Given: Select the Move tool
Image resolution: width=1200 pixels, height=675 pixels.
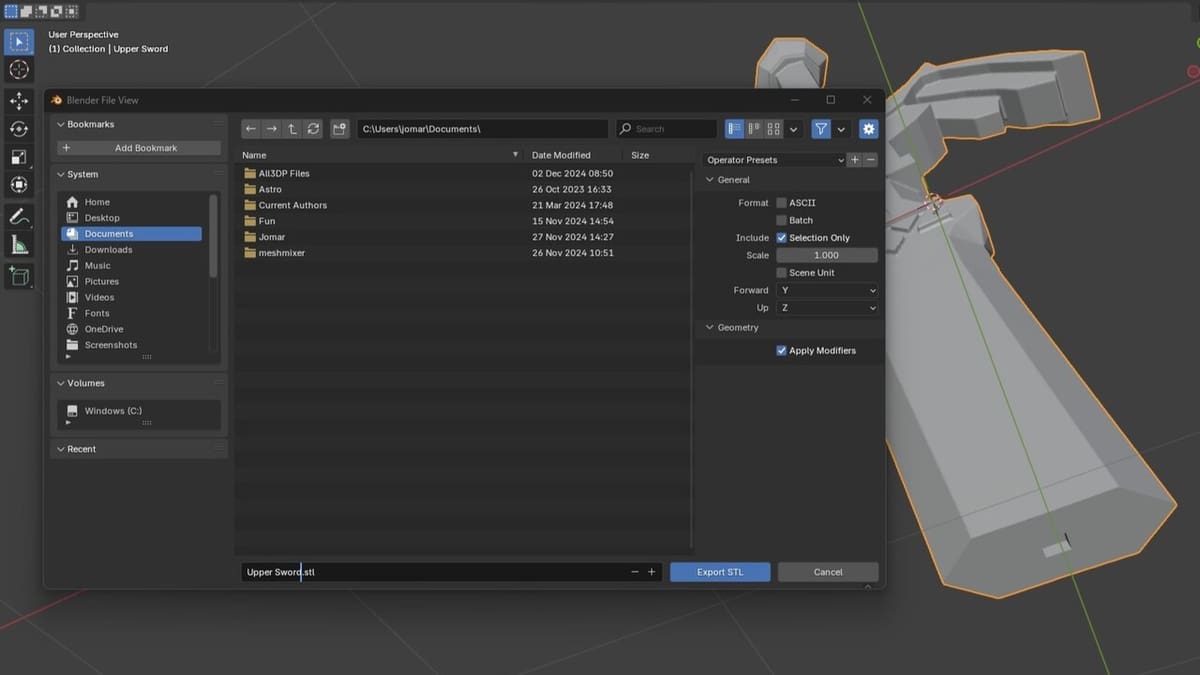Looking at the screenshot, I should click(19, 101).
